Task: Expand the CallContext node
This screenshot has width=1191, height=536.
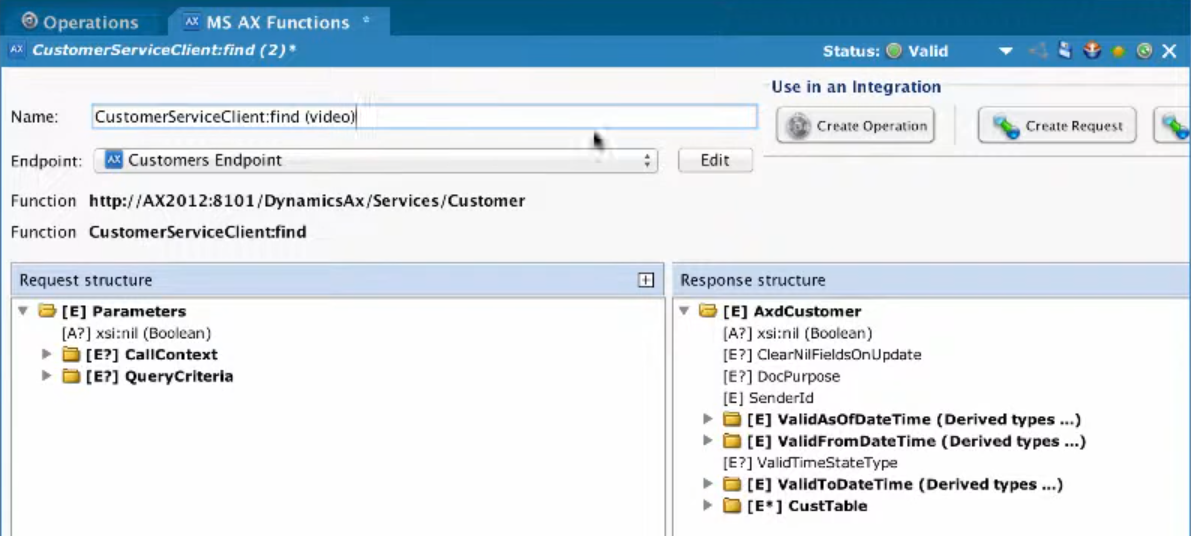Action: (x=46, y=355)
